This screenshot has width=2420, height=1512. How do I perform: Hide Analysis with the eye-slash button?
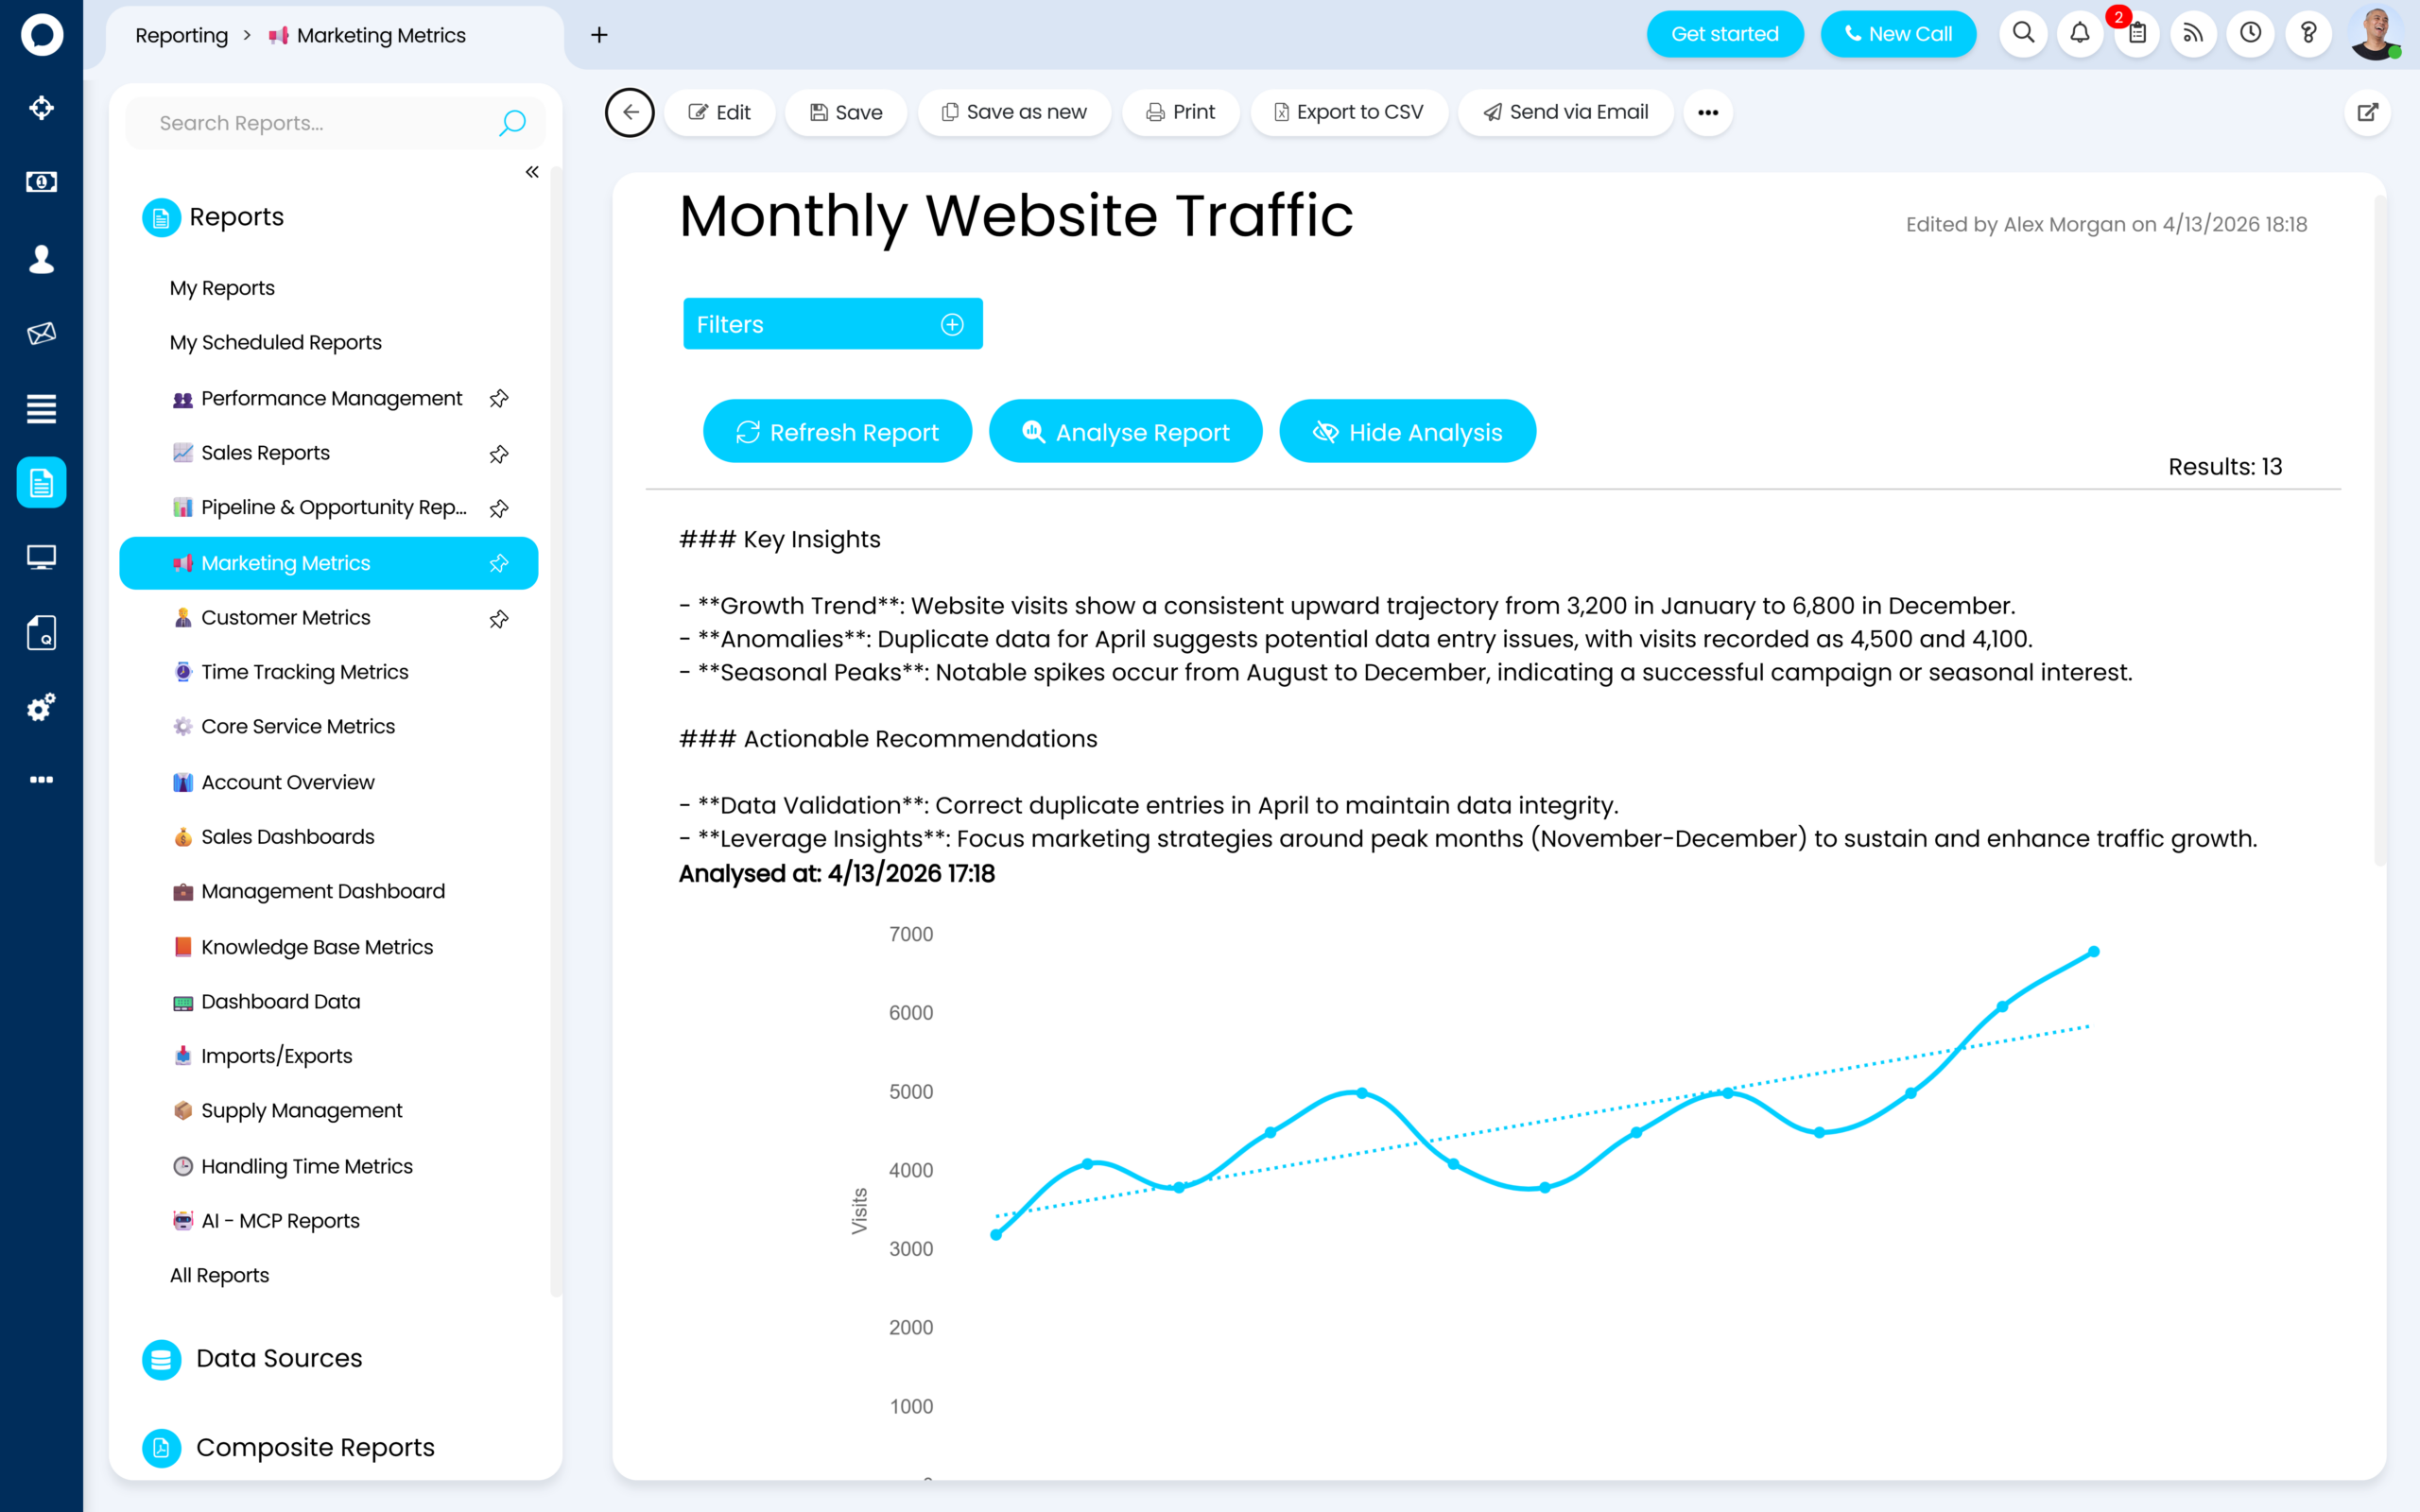pyautogui.click(x=1407, y=432)
